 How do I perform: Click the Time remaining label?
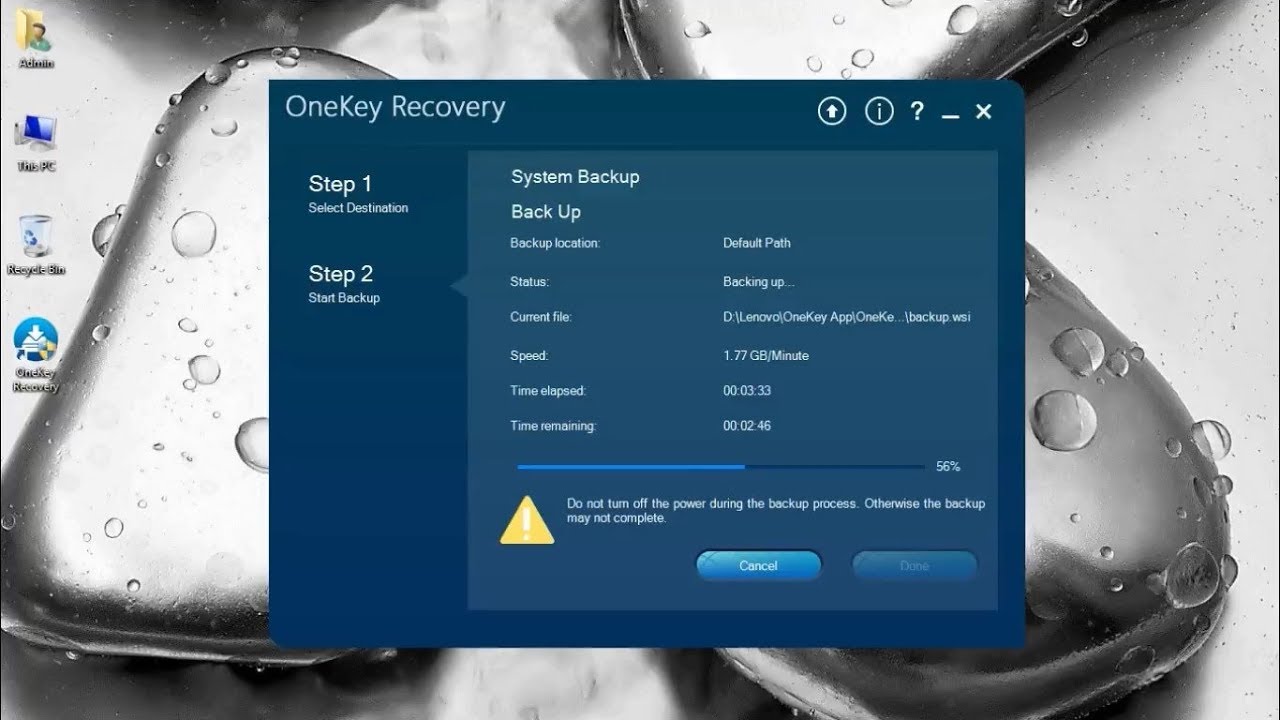553,426
